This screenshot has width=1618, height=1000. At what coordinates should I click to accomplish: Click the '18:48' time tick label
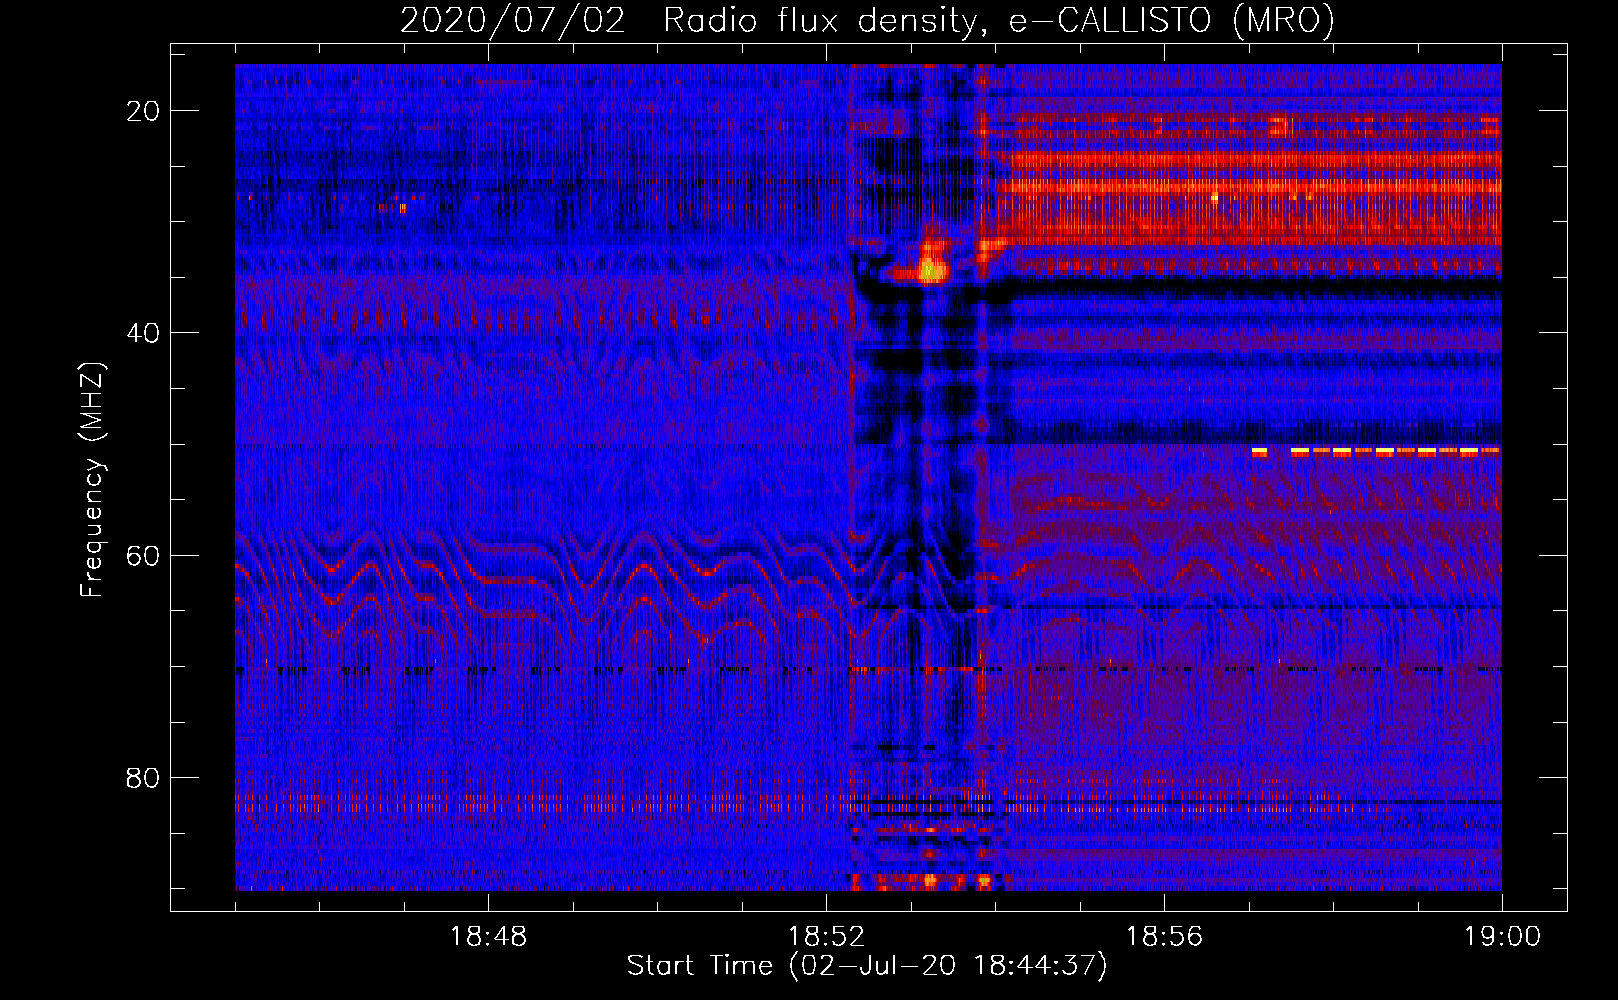(x=488, y=937)
